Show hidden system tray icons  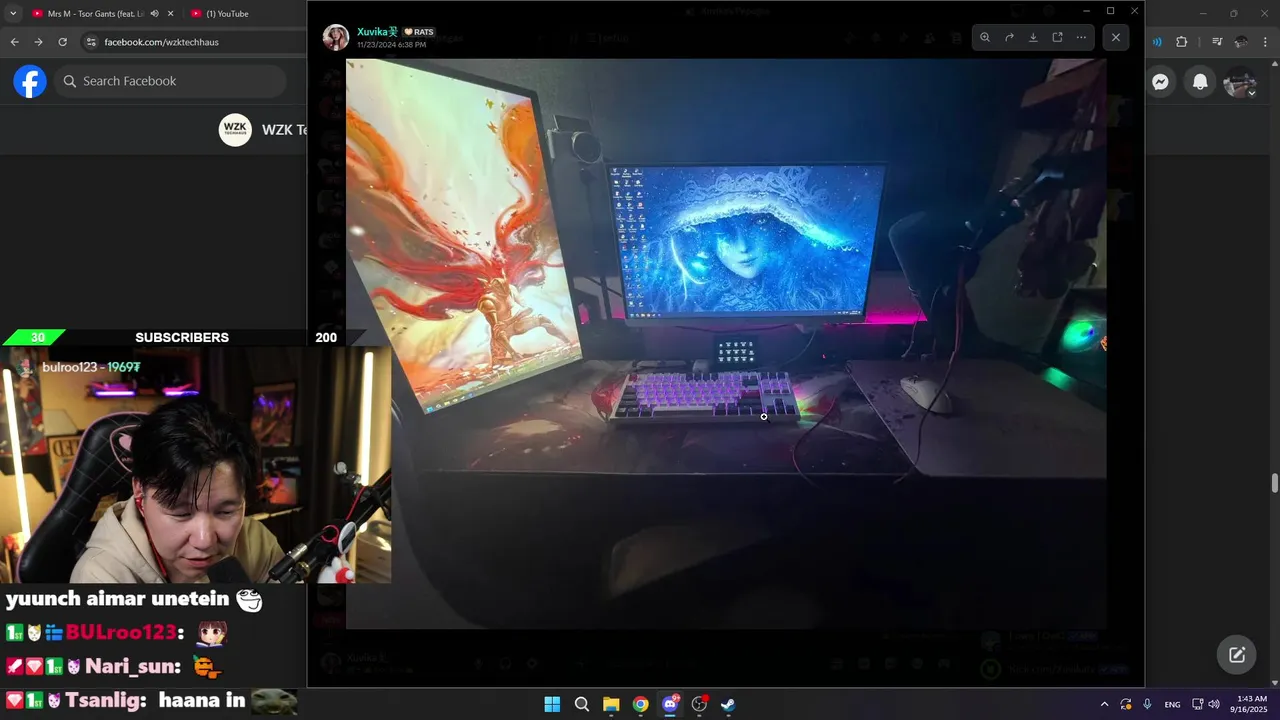[1104, 704]
